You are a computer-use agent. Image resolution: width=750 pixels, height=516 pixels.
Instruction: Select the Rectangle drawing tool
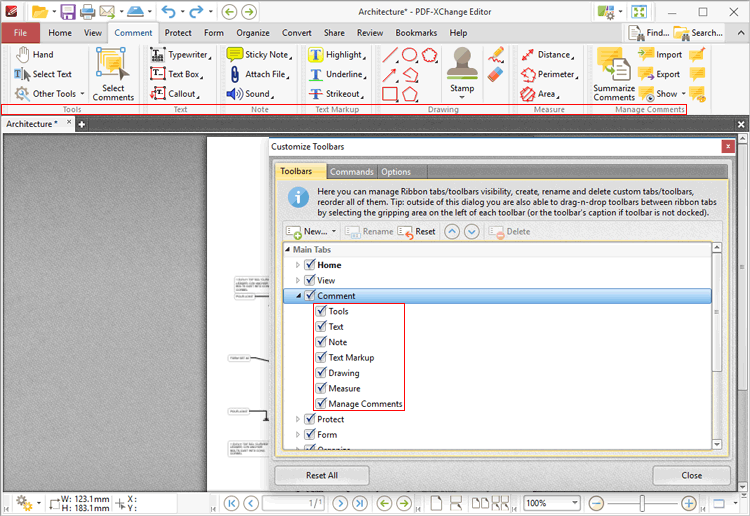point(390,94)
